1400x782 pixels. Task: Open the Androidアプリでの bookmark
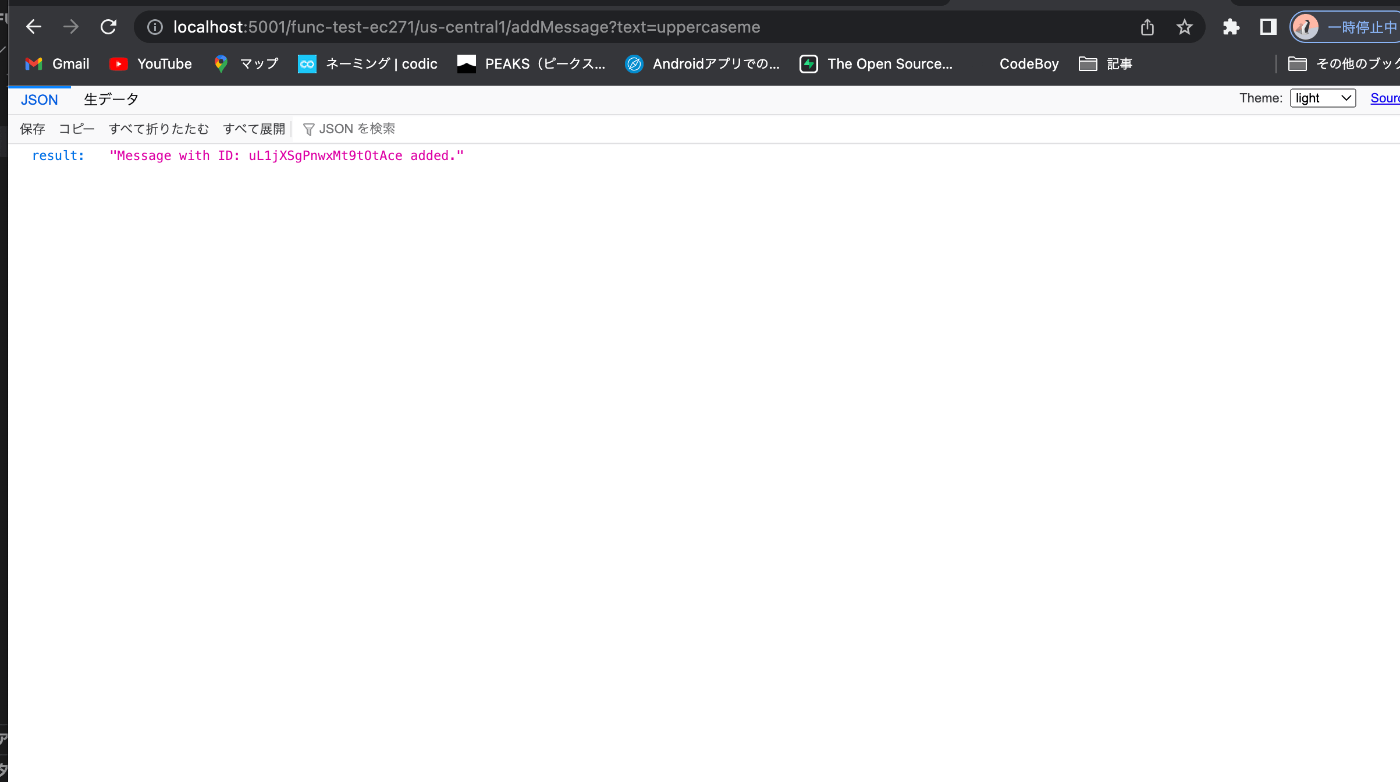[702, 64]
